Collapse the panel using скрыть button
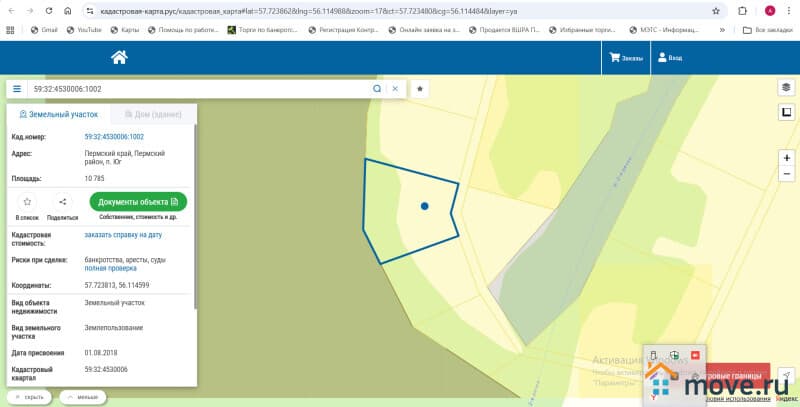 pos(29,397)
